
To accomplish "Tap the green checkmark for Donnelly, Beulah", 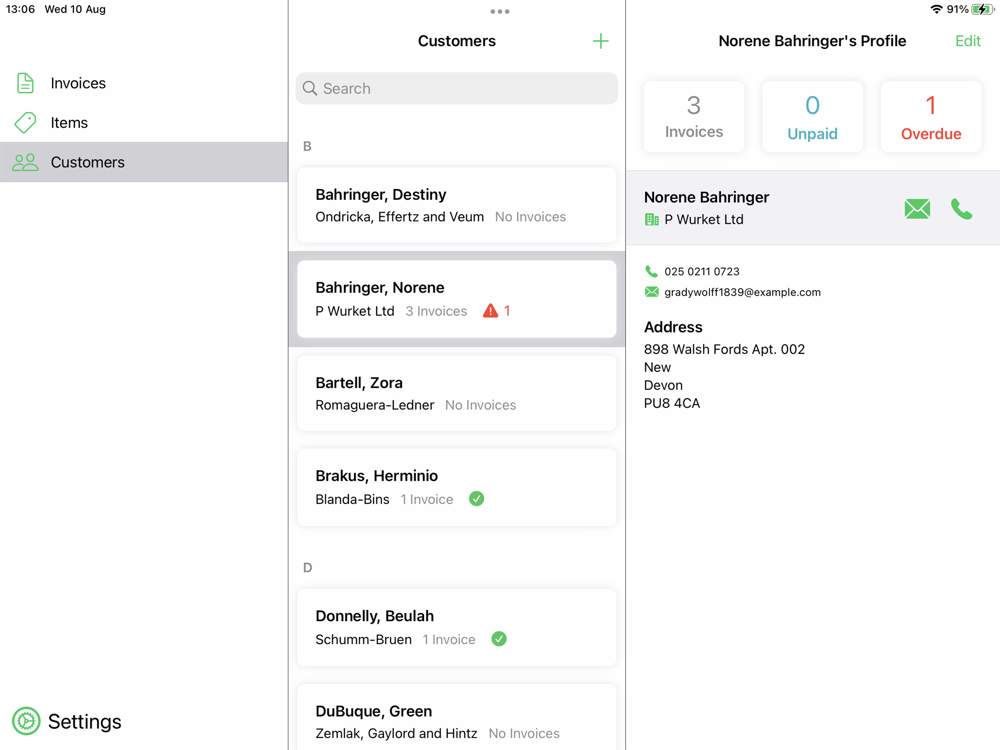I will (499, 639).
